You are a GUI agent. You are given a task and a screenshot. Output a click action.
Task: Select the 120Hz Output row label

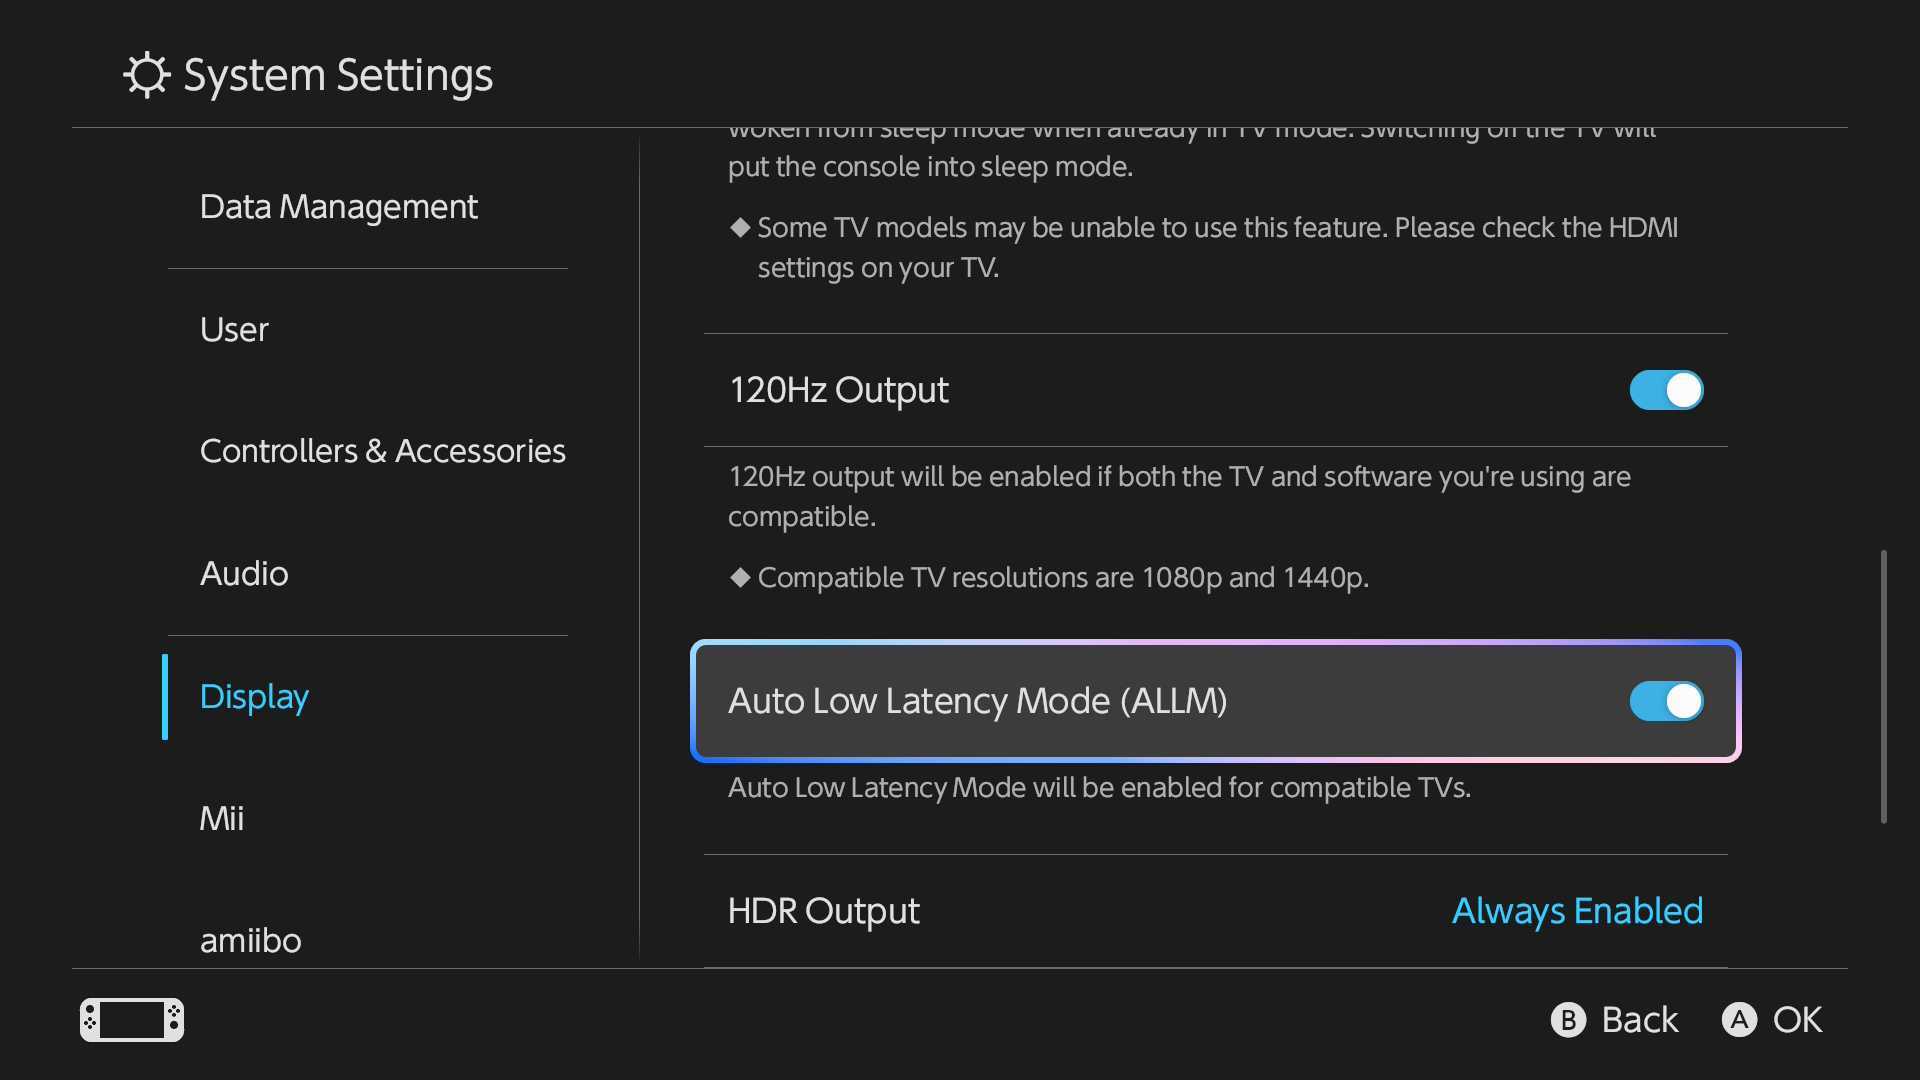(x=839, y=390)
